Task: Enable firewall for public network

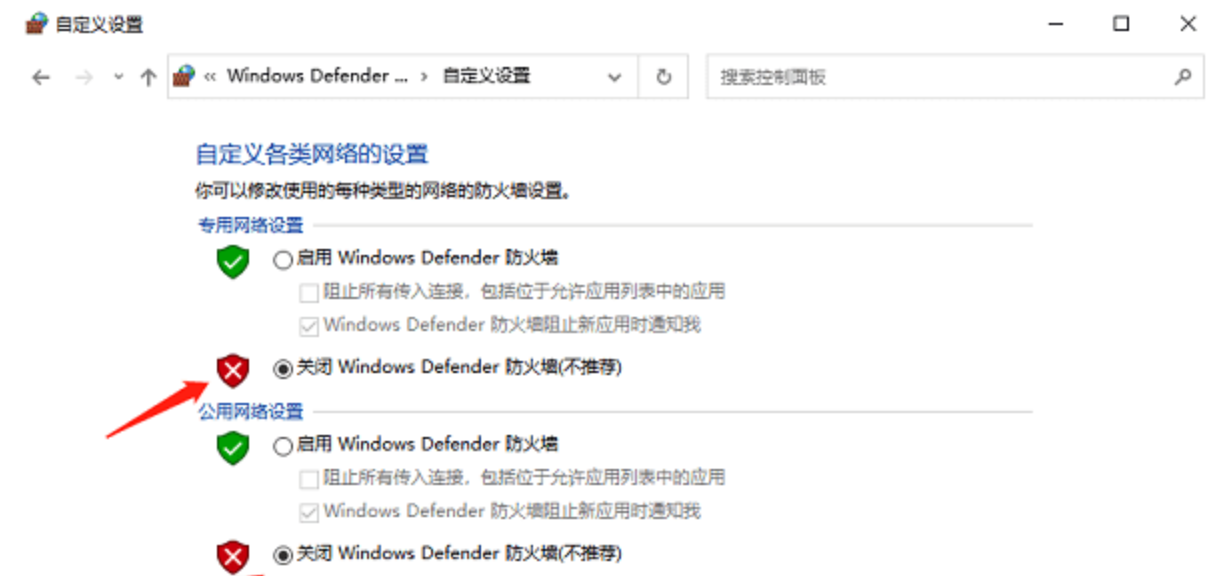Action: click(283, 446)
